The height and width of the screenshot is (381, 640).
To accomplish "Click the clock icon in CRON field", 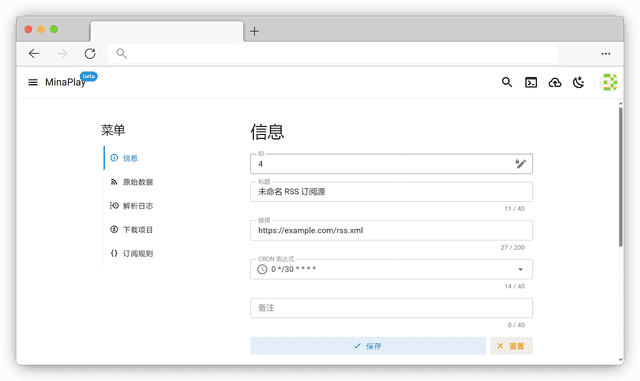I will 262,269.
